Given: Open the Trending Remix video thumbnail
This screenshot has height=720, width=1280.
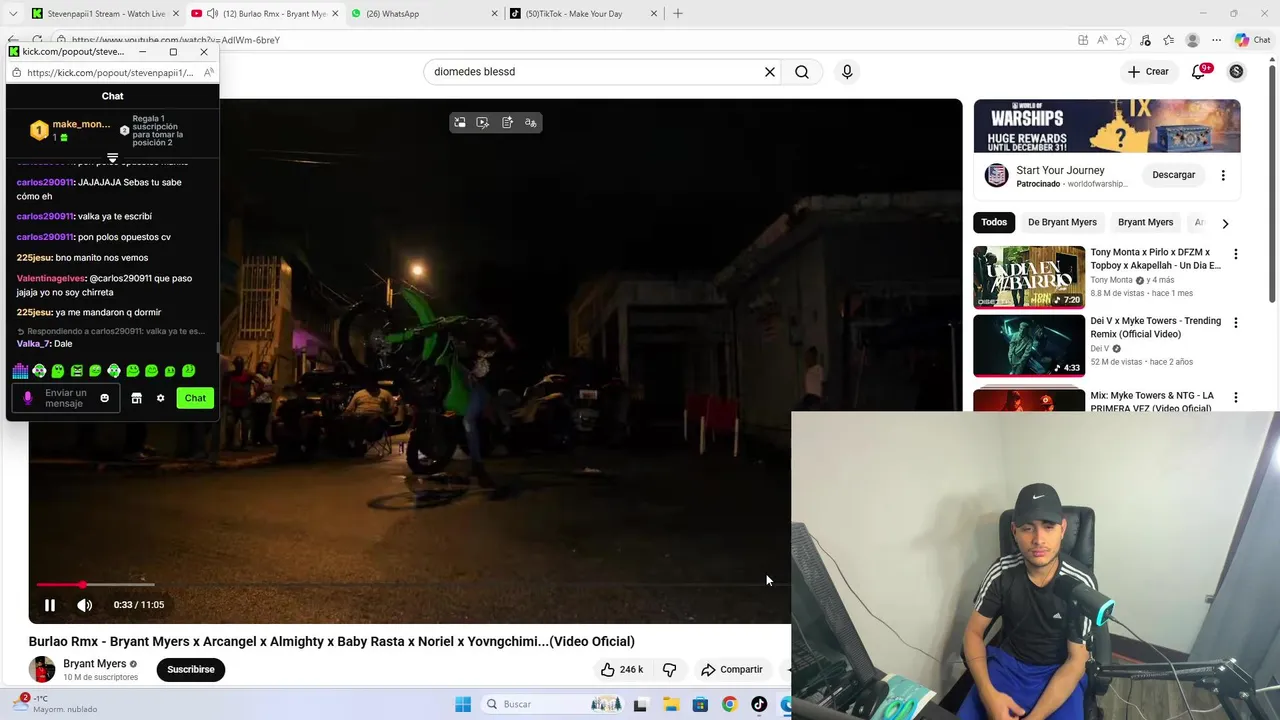Looking at the screenshot, I should pyautogui.click(x=1029, y=346).
